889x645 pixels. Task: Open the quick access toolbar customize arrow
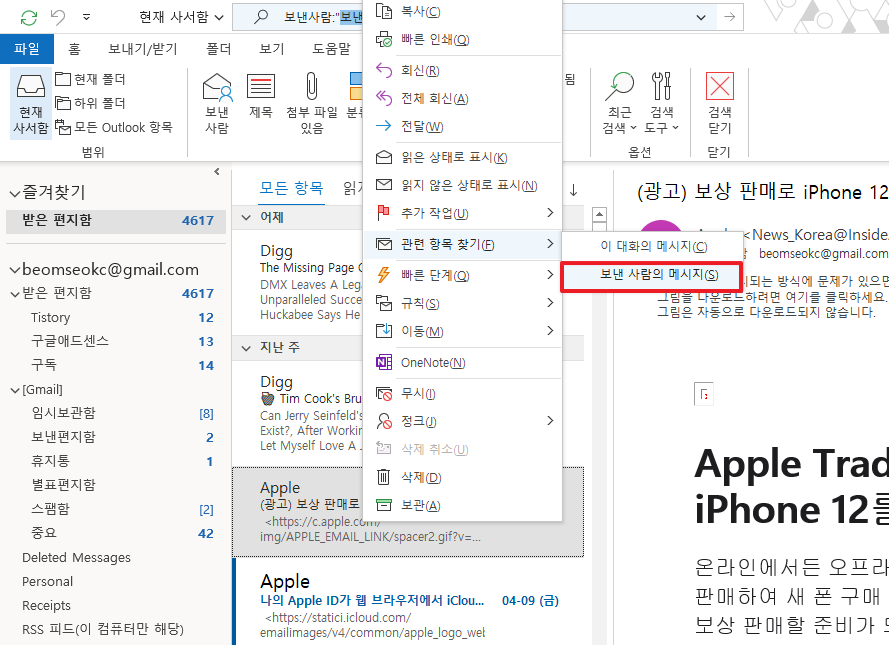coord(86,17)
